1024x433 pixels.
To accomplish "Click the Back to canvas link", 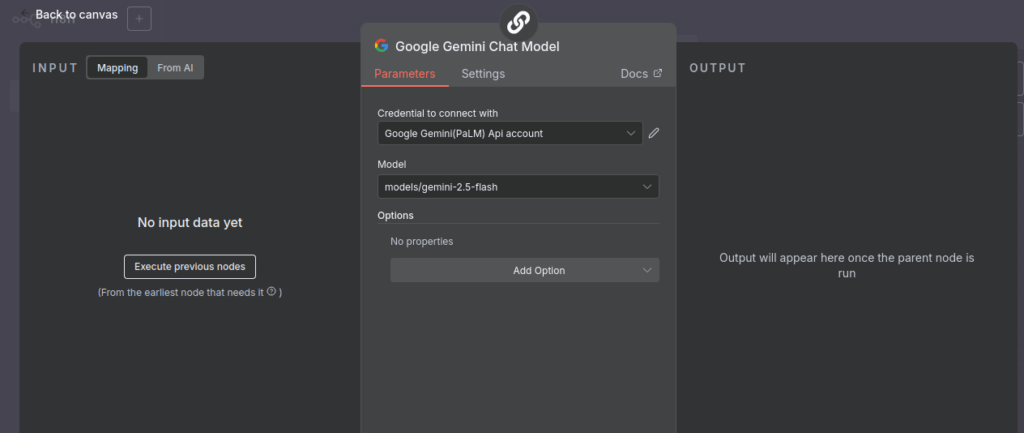I will coord(76,15).
